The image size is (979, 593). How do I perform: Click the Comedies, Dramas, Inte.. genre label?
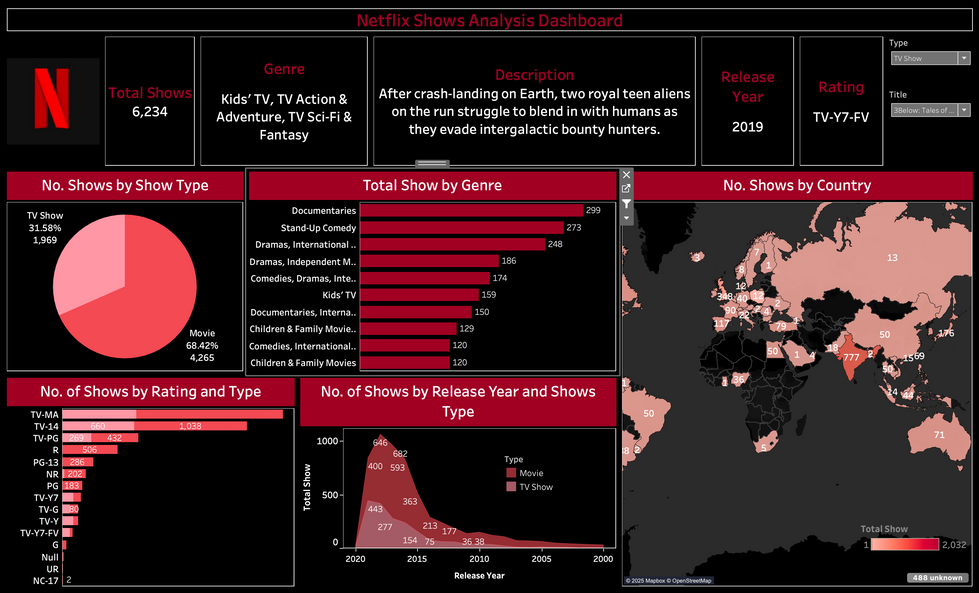click(303, 278)
